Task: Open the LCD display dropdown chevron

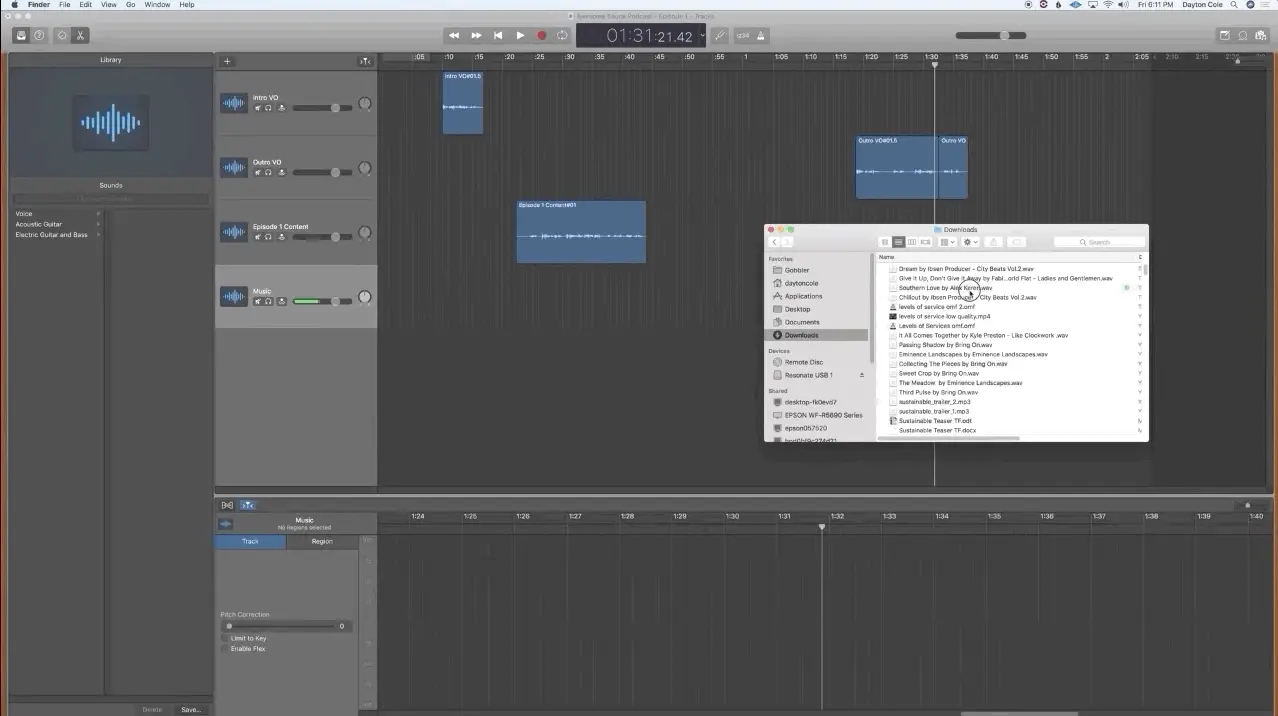Action: [x=702, y=35]
